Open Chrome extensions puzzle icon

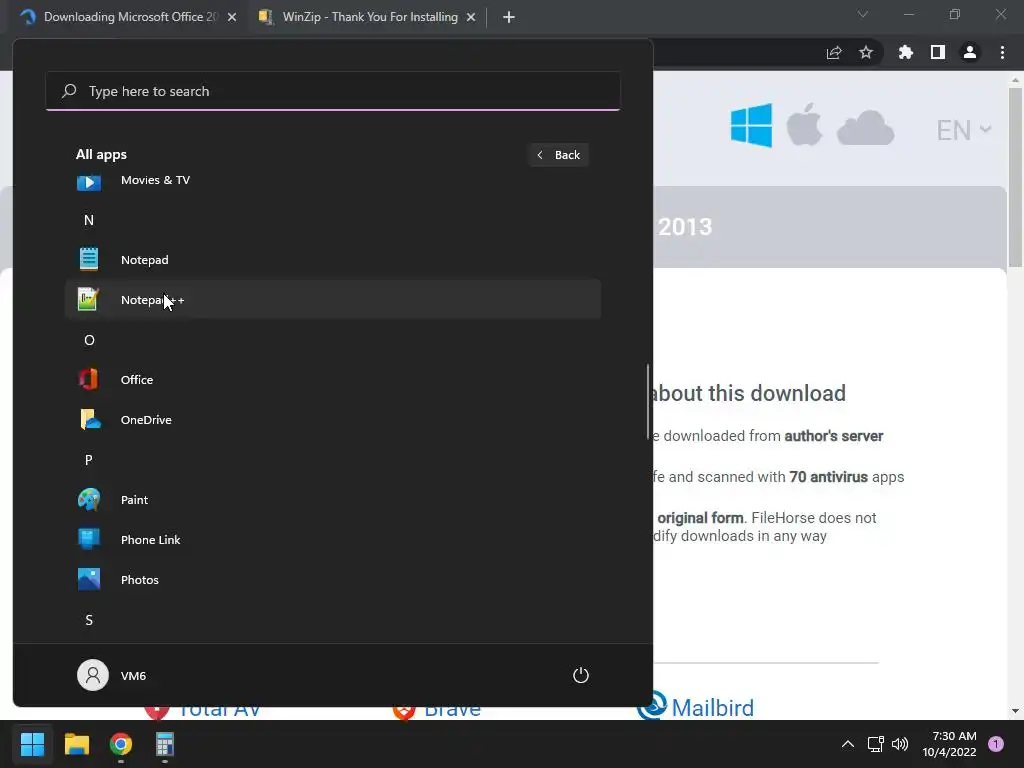[906, 52]
